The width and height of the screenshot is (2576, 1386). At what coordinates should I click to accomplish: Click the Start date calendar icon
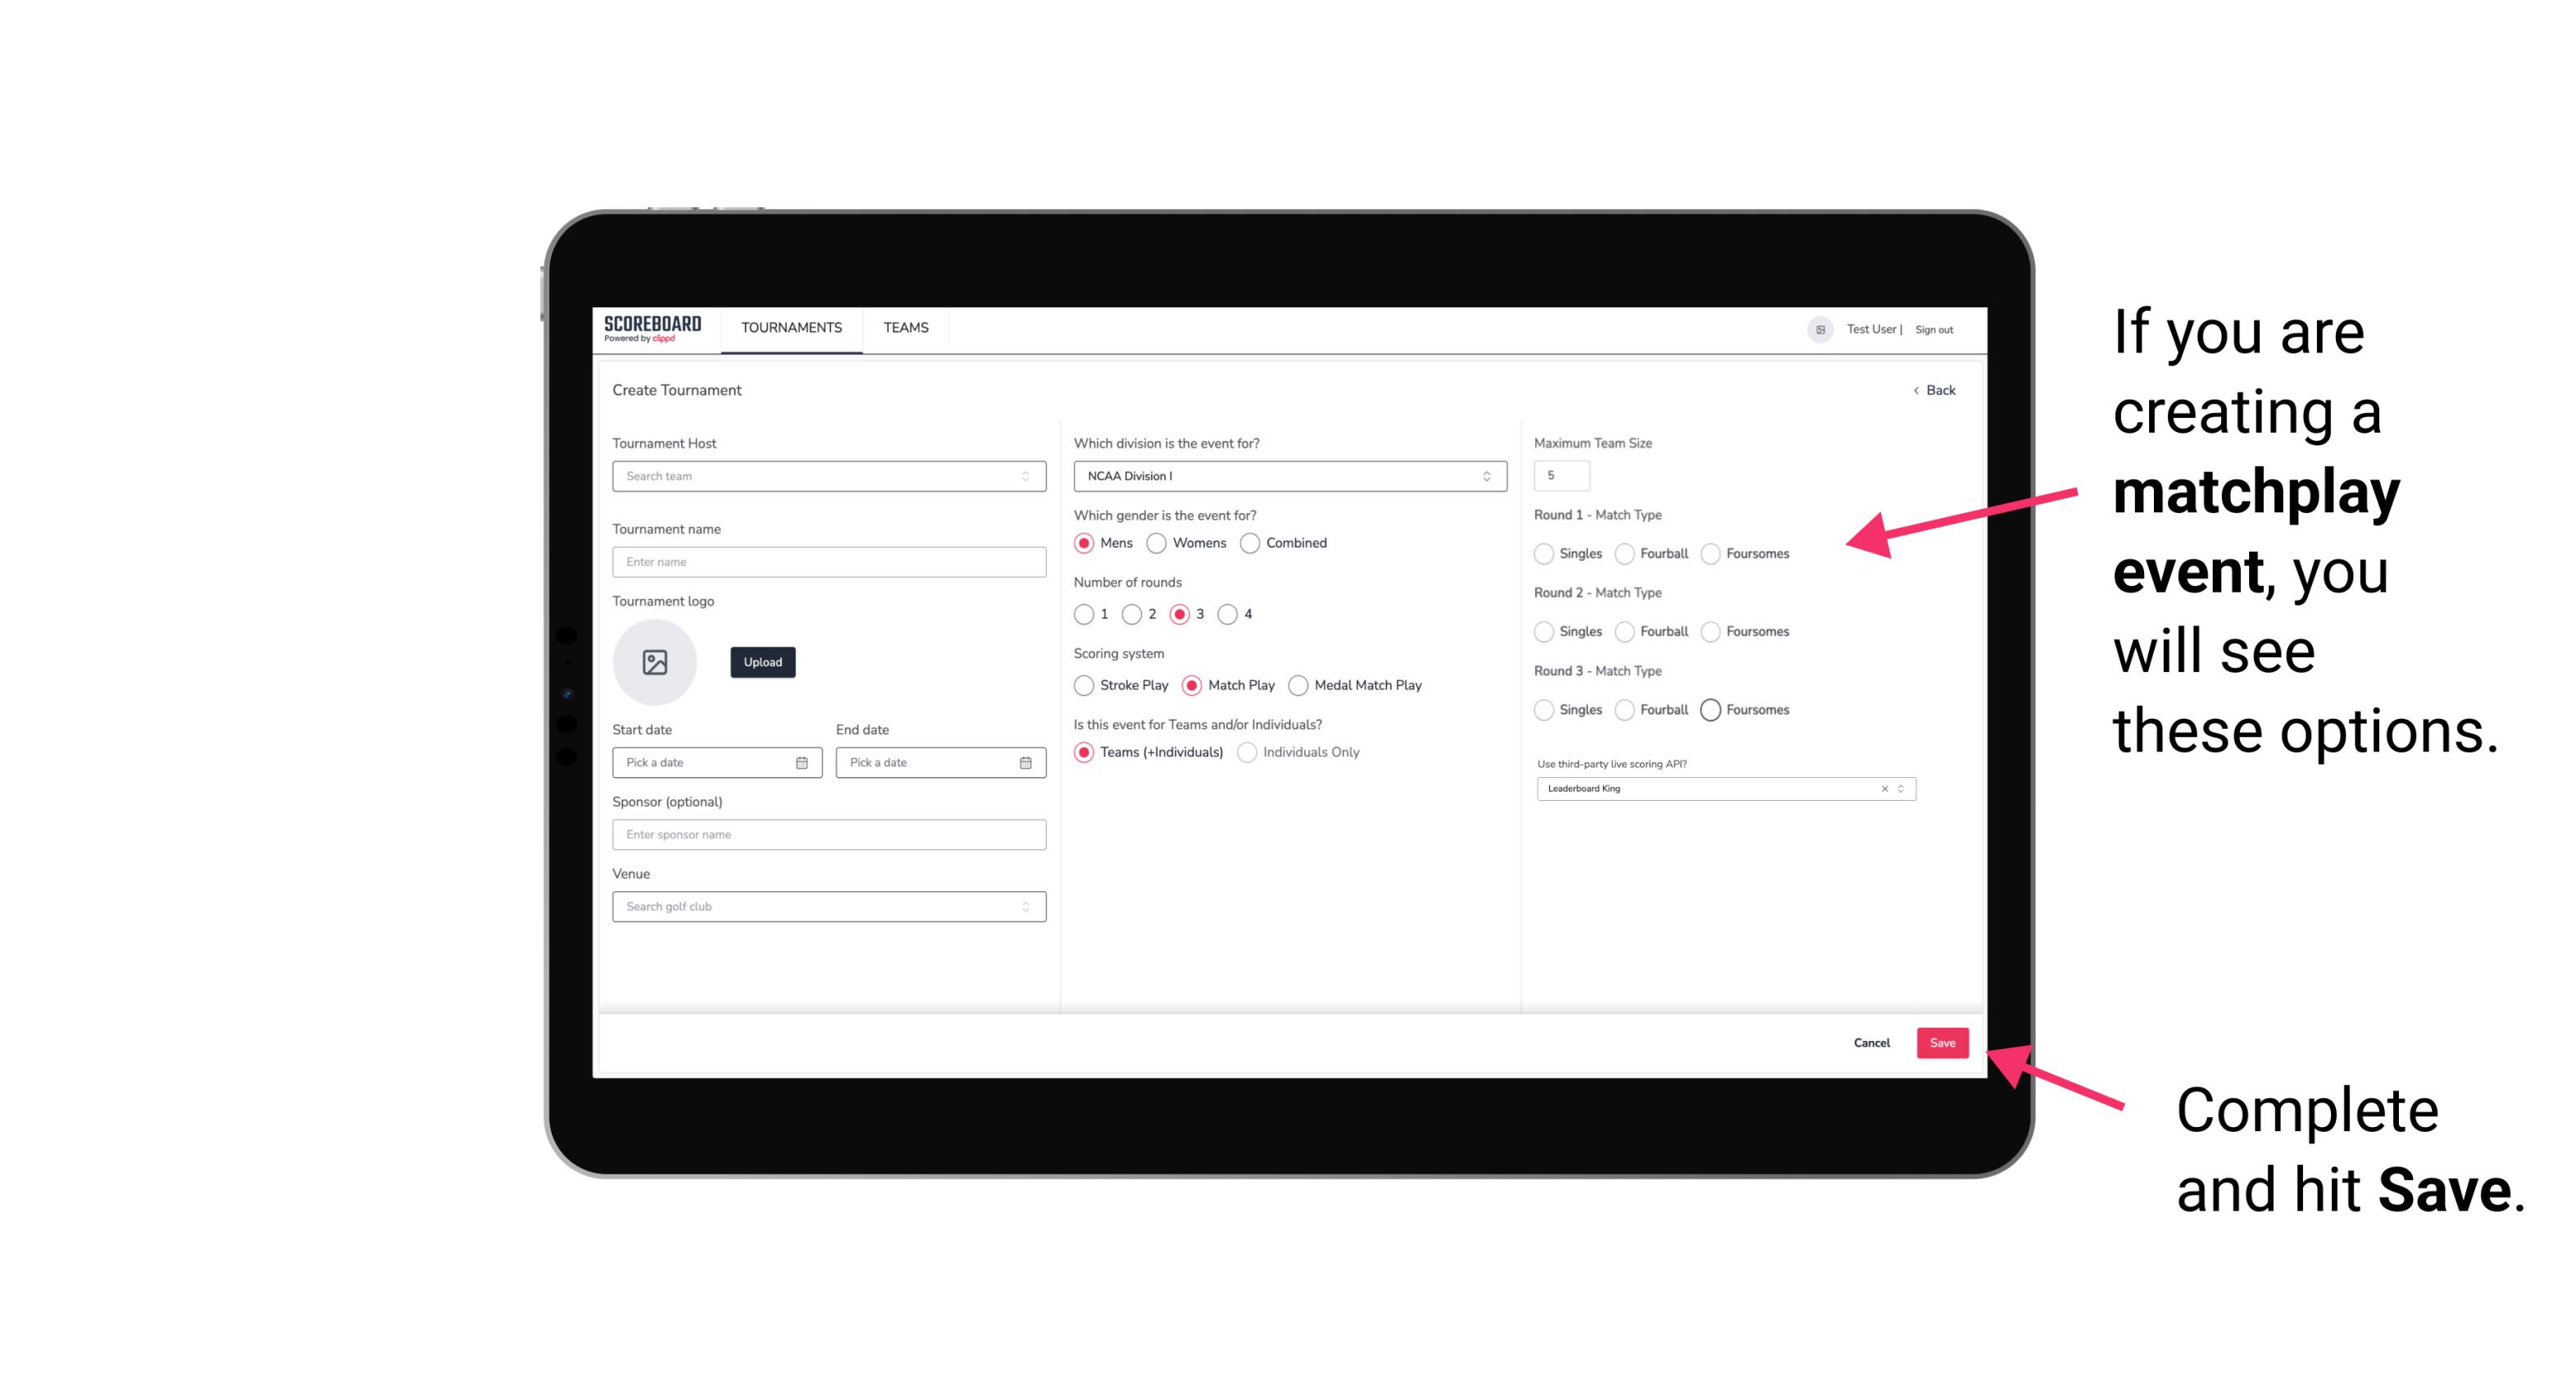[802, 763]
